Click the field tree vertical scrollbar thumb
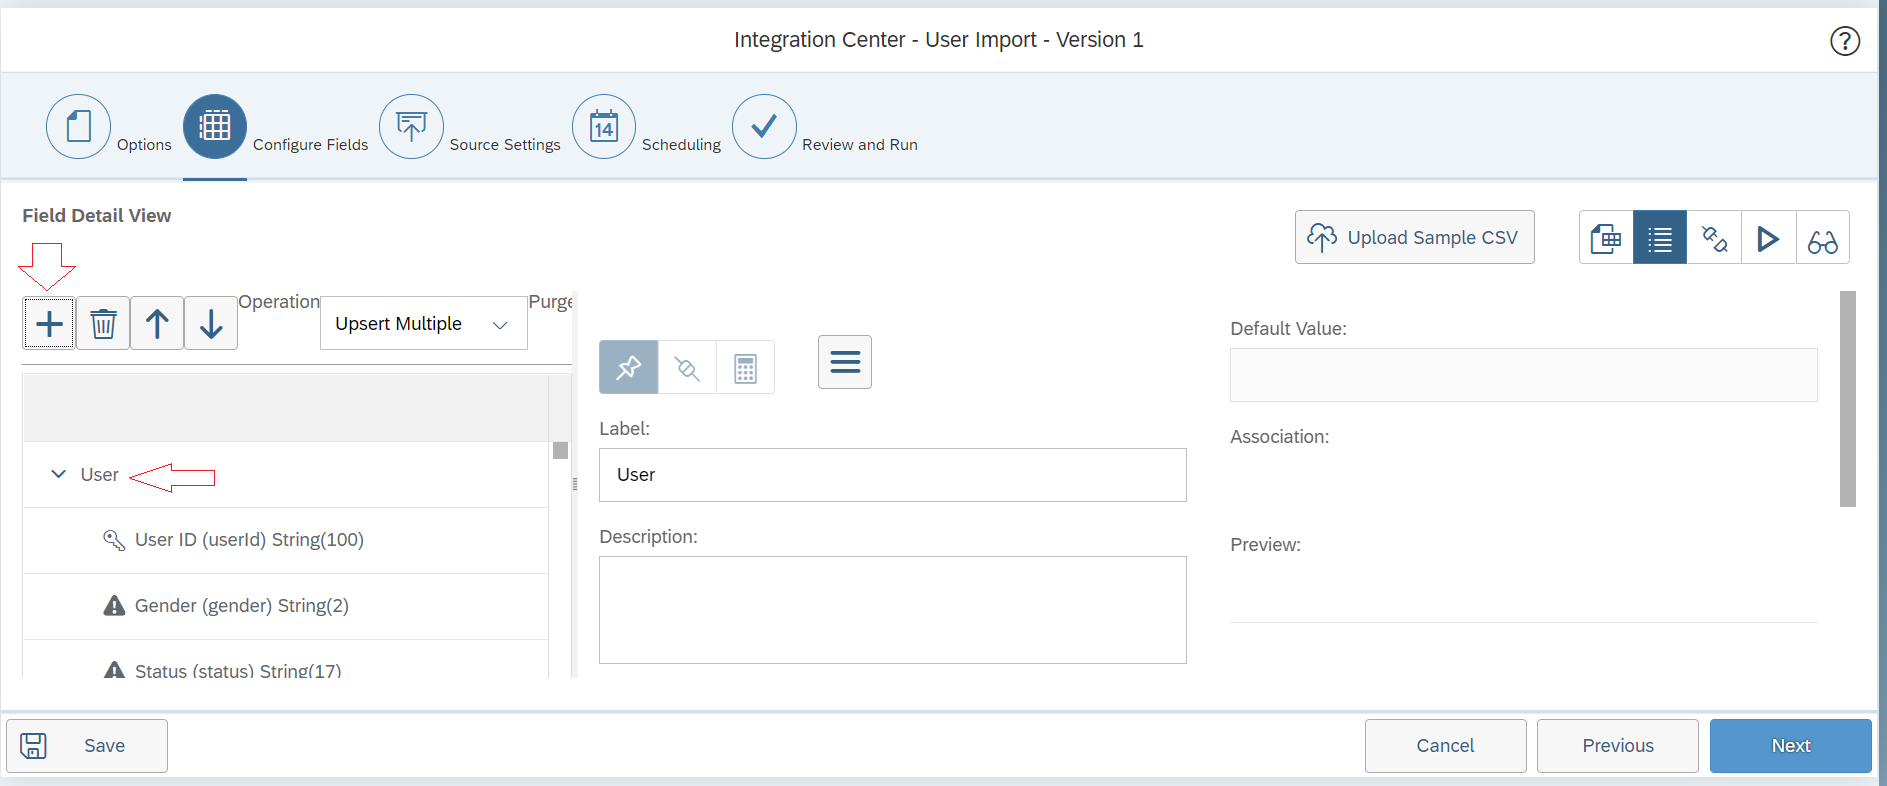The height and width of the screenshot is (786, 1887). tap(560, 450)
